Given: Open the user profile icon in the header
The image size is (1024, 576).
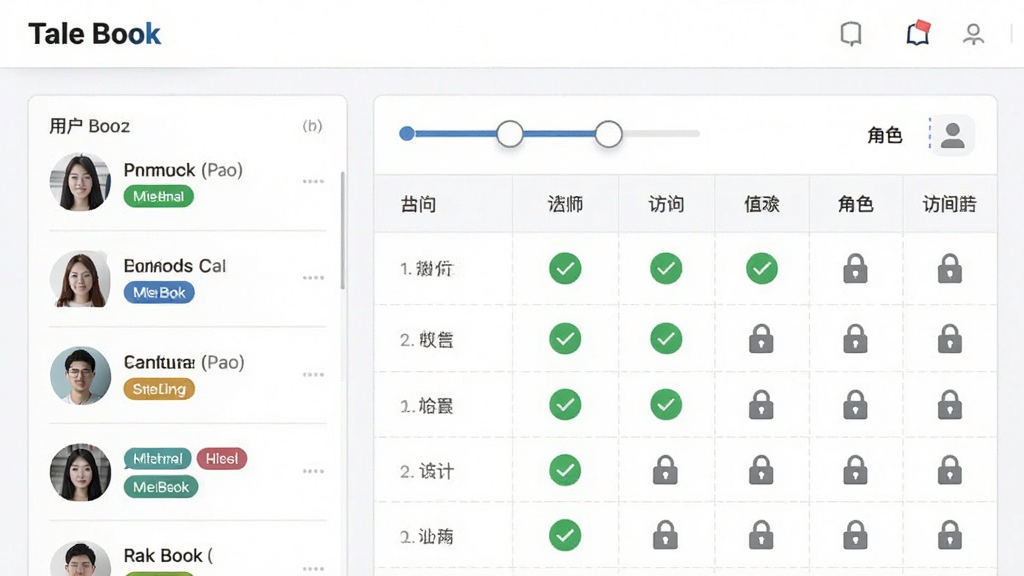Looking at the screenshot, I should [x=973, y=34].
